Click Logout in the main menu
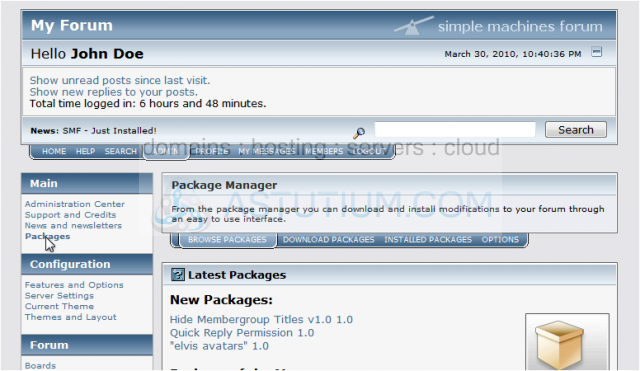 click(369, 151)
